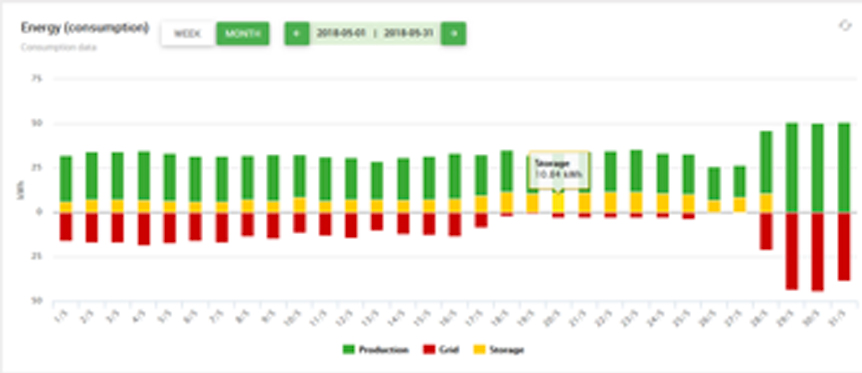This screenshot has width=862, height=373.
Task: Click the tall red grid bar for 30/5
Action: click(817, 251)
